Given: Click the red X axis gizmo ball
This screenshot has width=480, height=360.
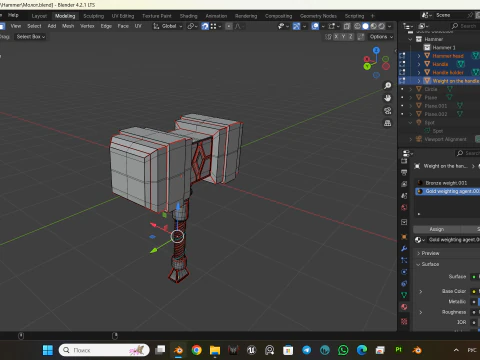Looking at the screenshot, I should (367, 59).
